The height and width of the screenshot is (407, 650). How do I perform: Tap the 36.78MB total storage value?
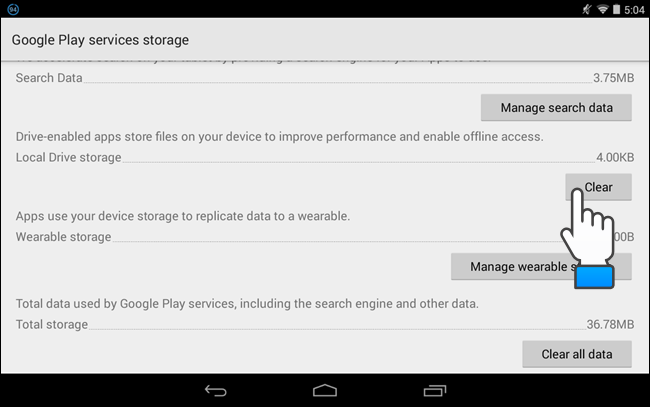tap(610, 324)
